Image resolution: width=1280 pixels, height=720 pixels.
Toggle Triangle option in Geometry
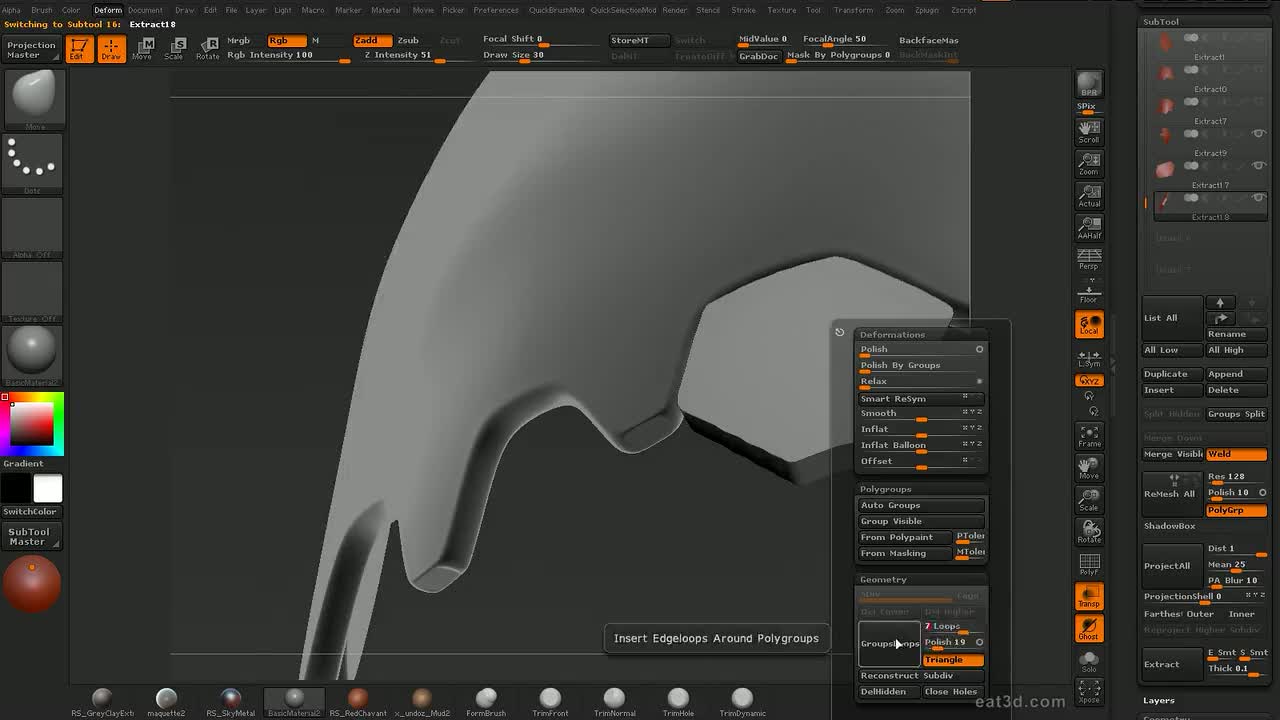coord(953,660)
